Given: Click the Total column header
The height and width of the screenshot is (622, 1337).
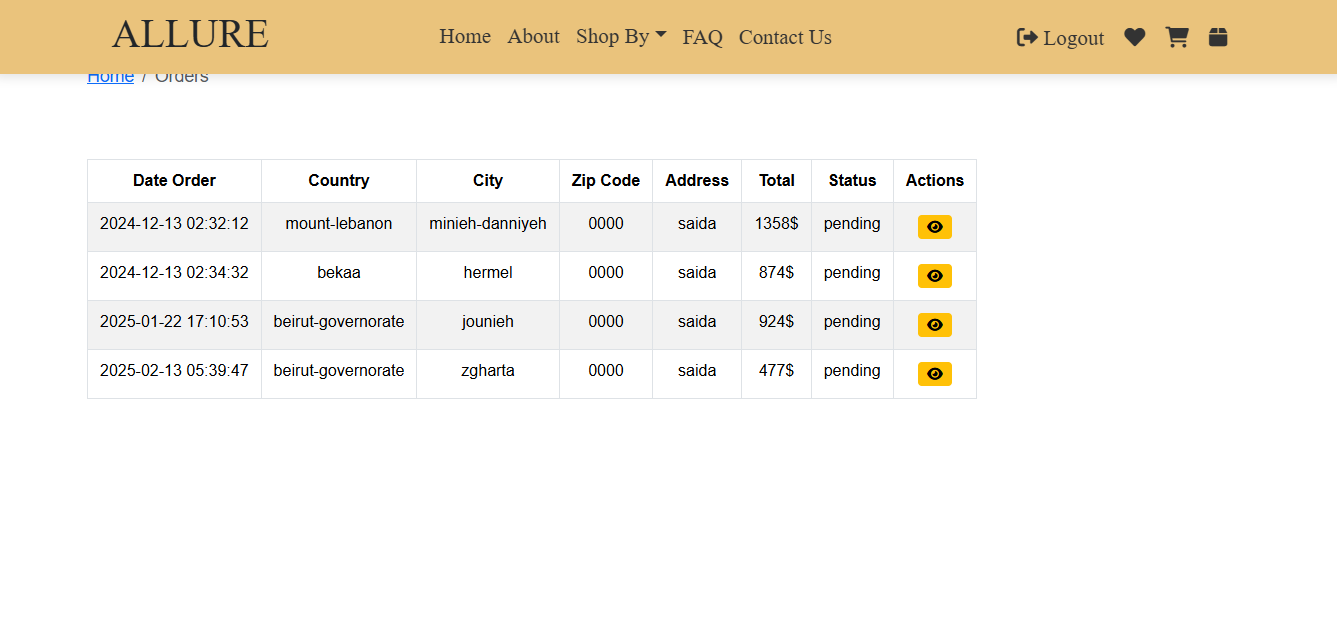Looking at the screenshot, I should [776, 181].
